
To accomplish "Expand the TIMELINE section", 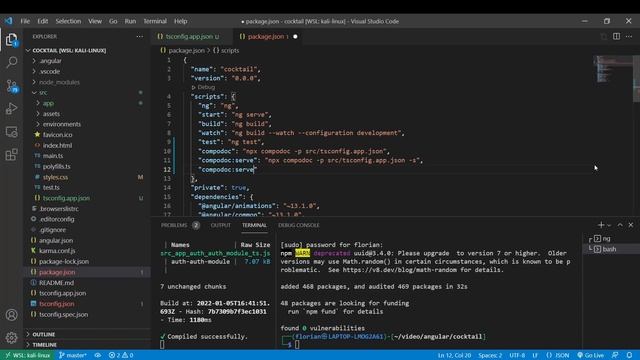I will [44, 345].
